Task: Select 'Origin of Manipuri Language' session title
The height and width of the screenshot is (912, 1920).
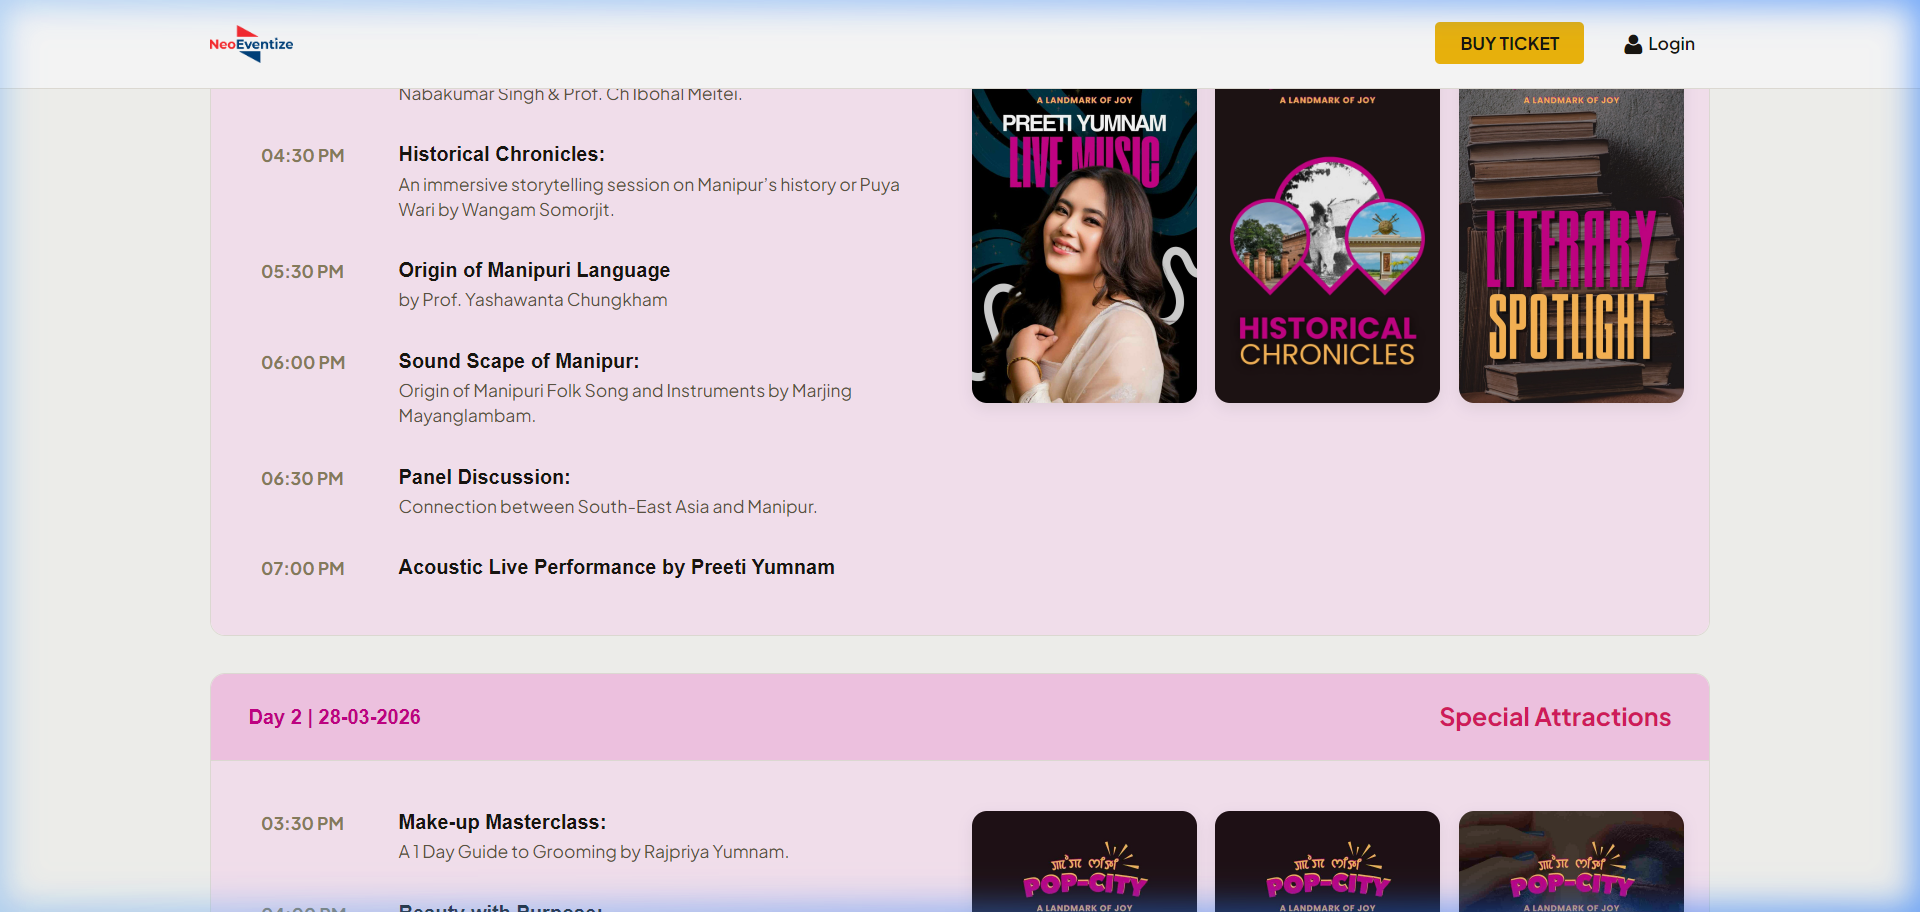Action: [x=534, y=270]
